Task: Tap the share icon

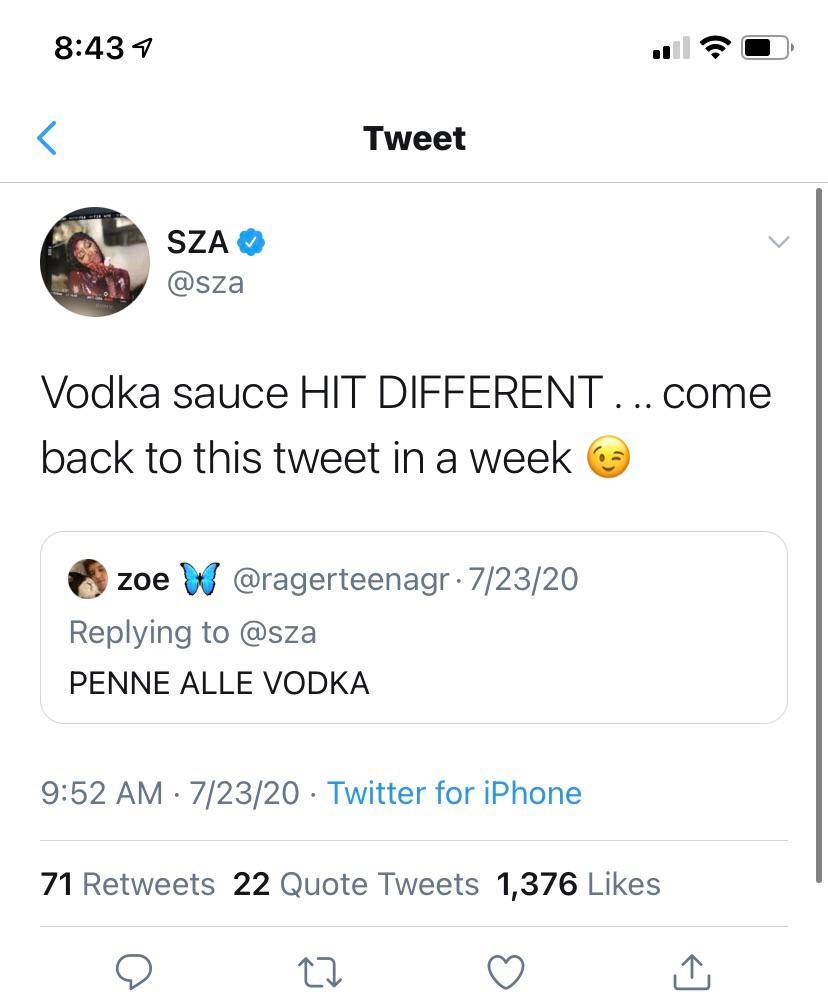Action: click(692, 970)
